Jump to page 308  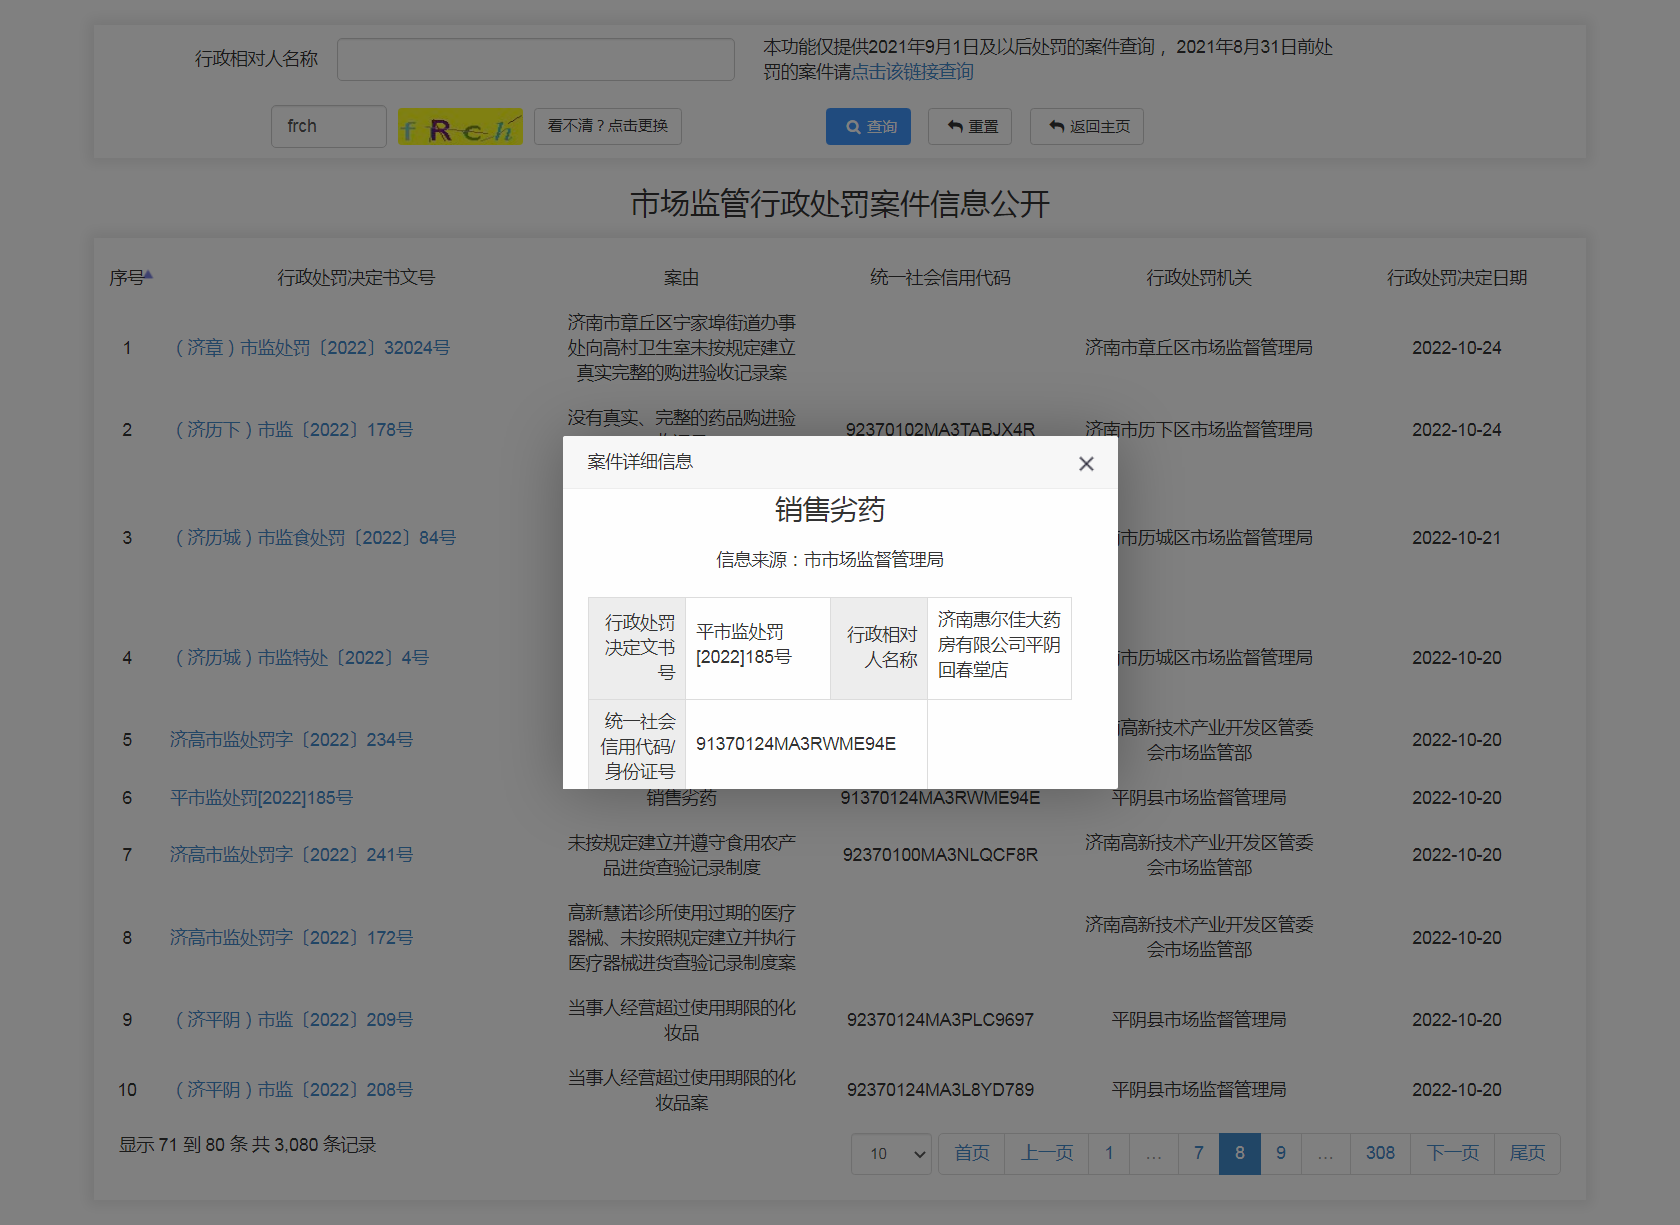pyautogui.click(x=1380, y=1154)
